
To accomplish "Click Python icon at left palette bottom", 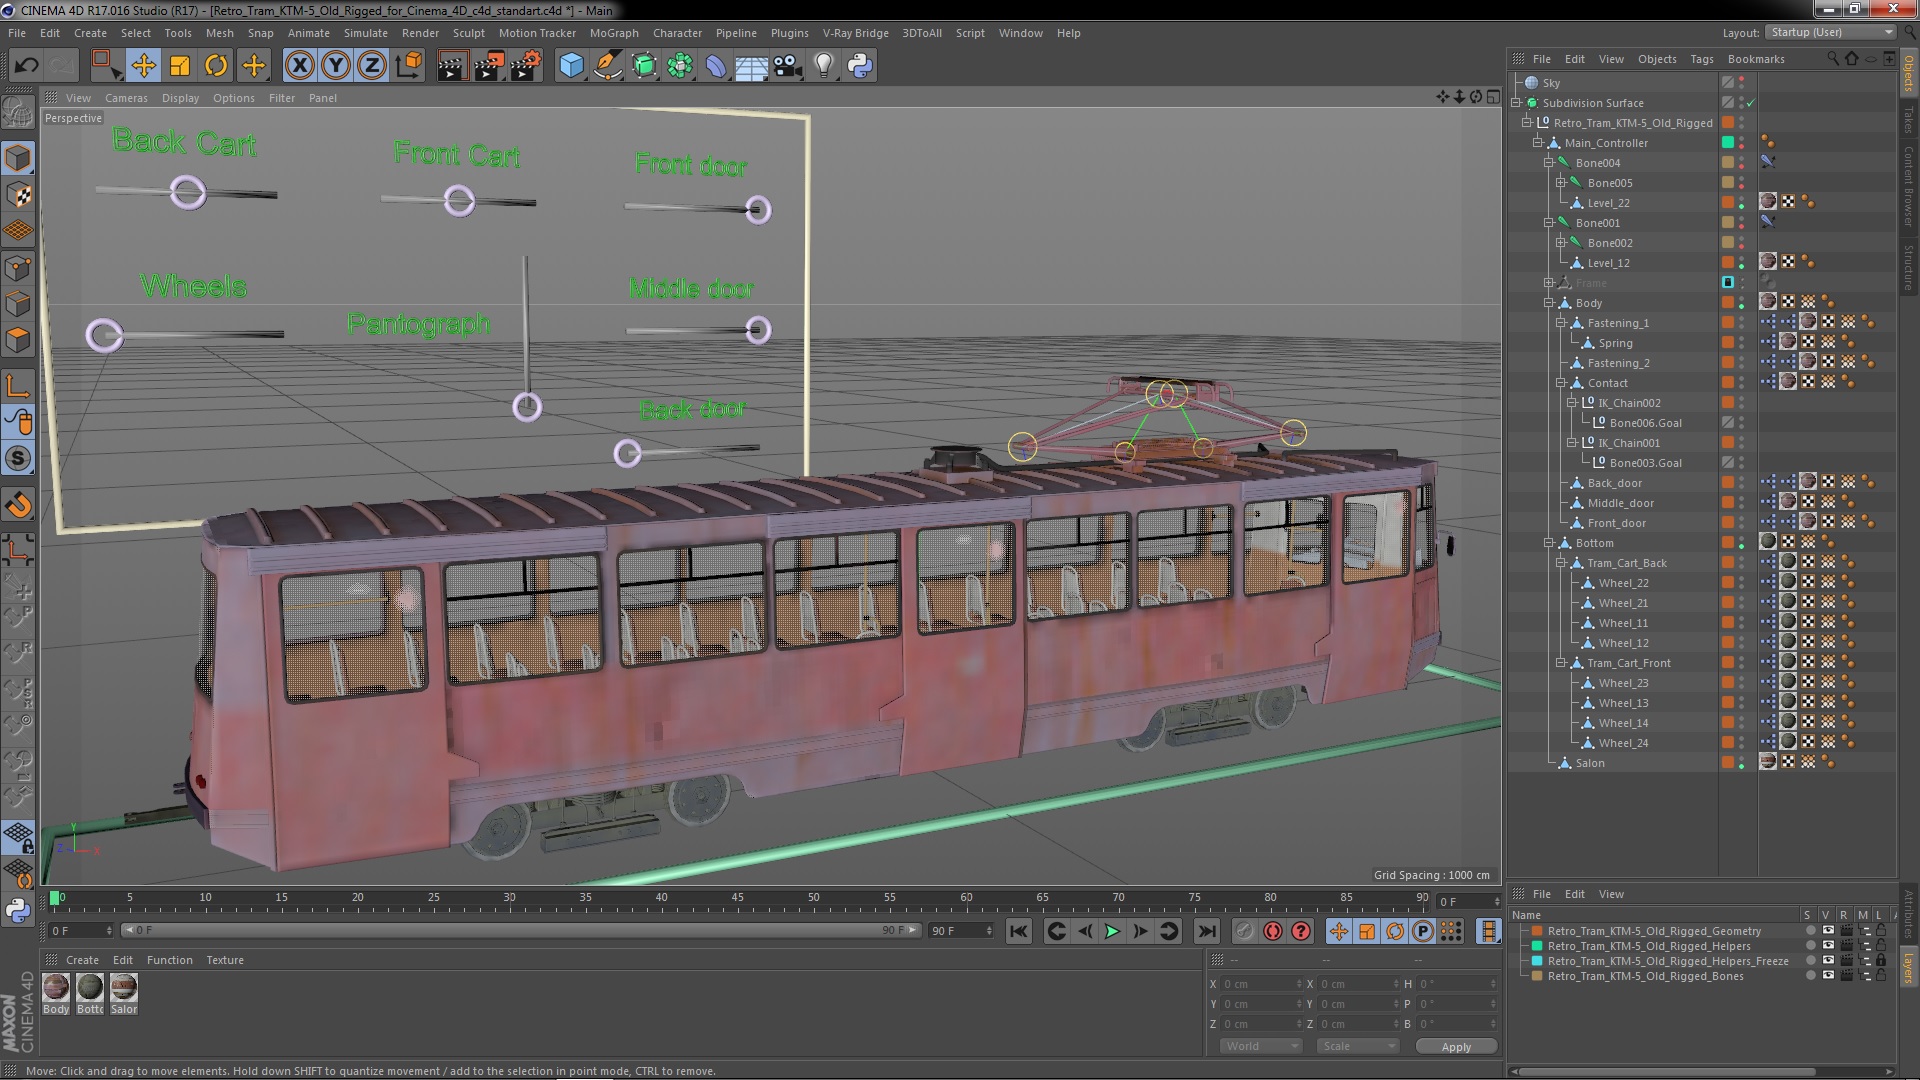I will tap(18, 910).
